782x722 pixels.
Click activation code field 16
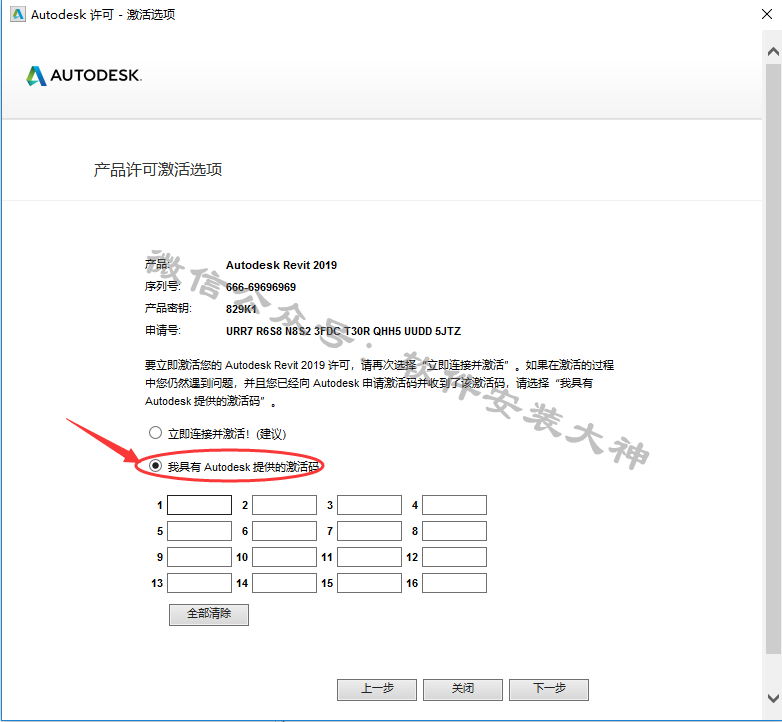click(x=454, y=583)
